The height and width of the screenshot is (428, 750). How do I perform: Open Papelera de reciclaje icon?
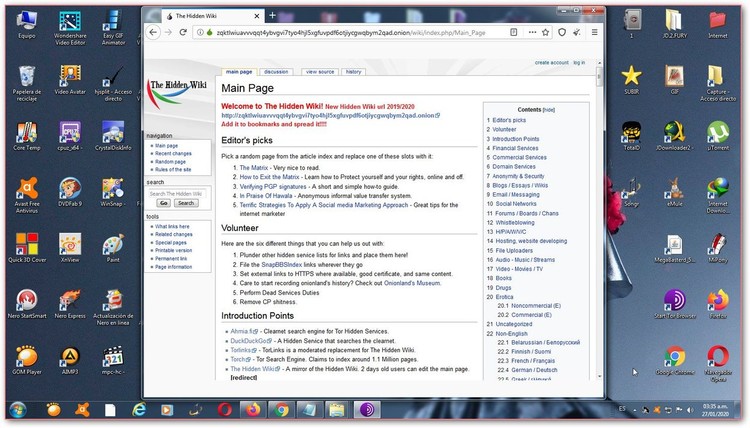click(27, 83)
